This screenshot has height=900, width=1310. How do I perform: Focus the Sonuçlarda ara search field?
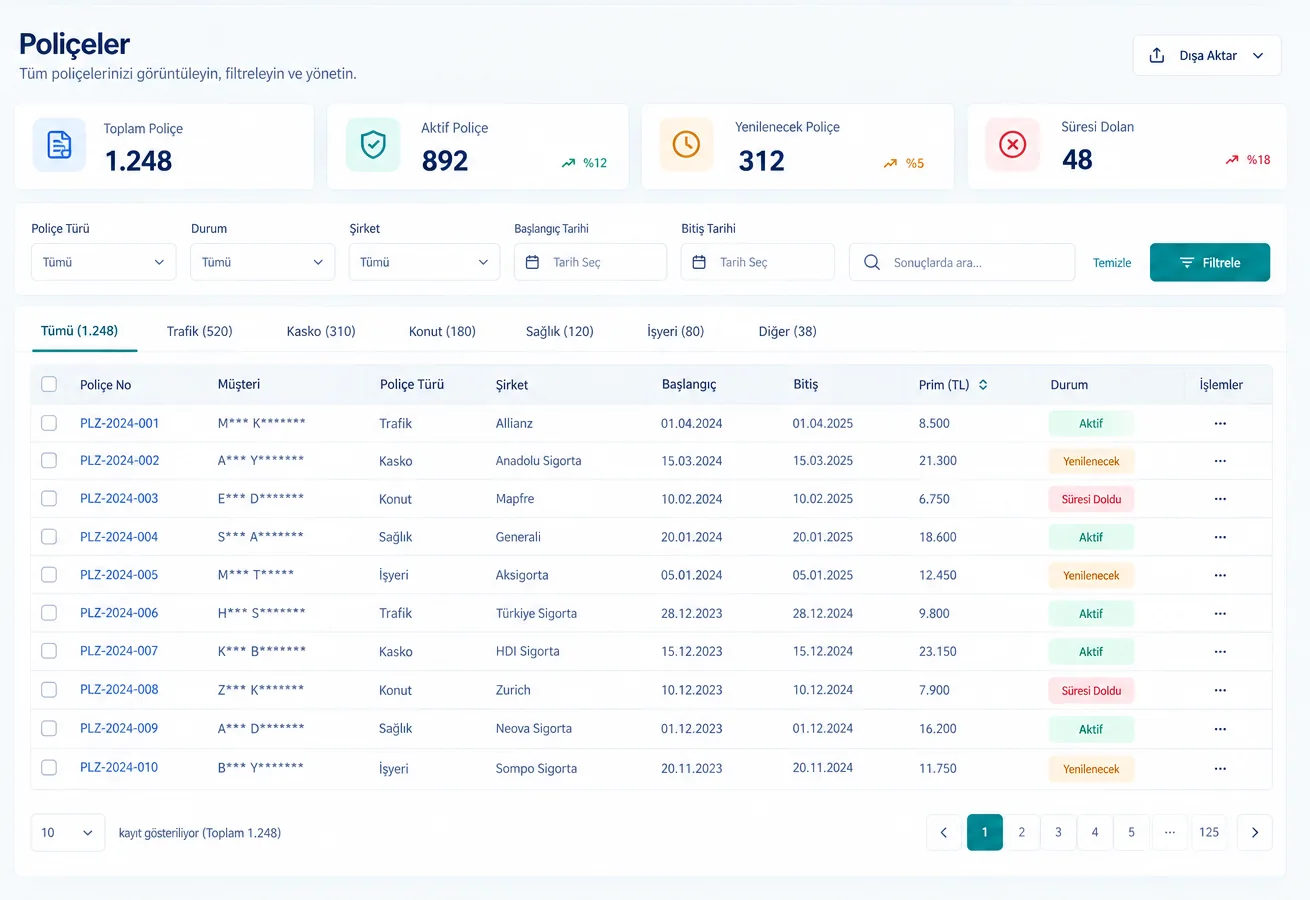click(x=962, y=262)
